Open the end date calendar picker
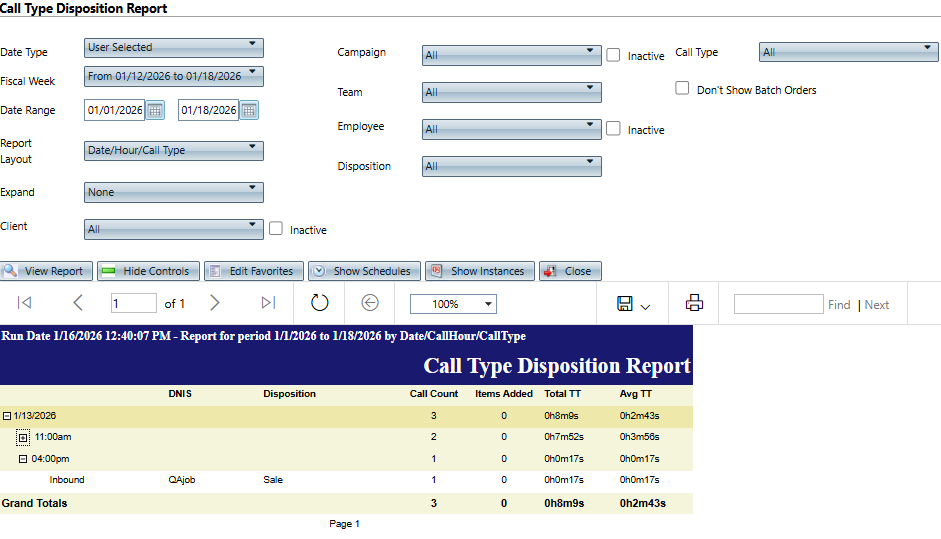941x539 pixels. tap(249, 110)
